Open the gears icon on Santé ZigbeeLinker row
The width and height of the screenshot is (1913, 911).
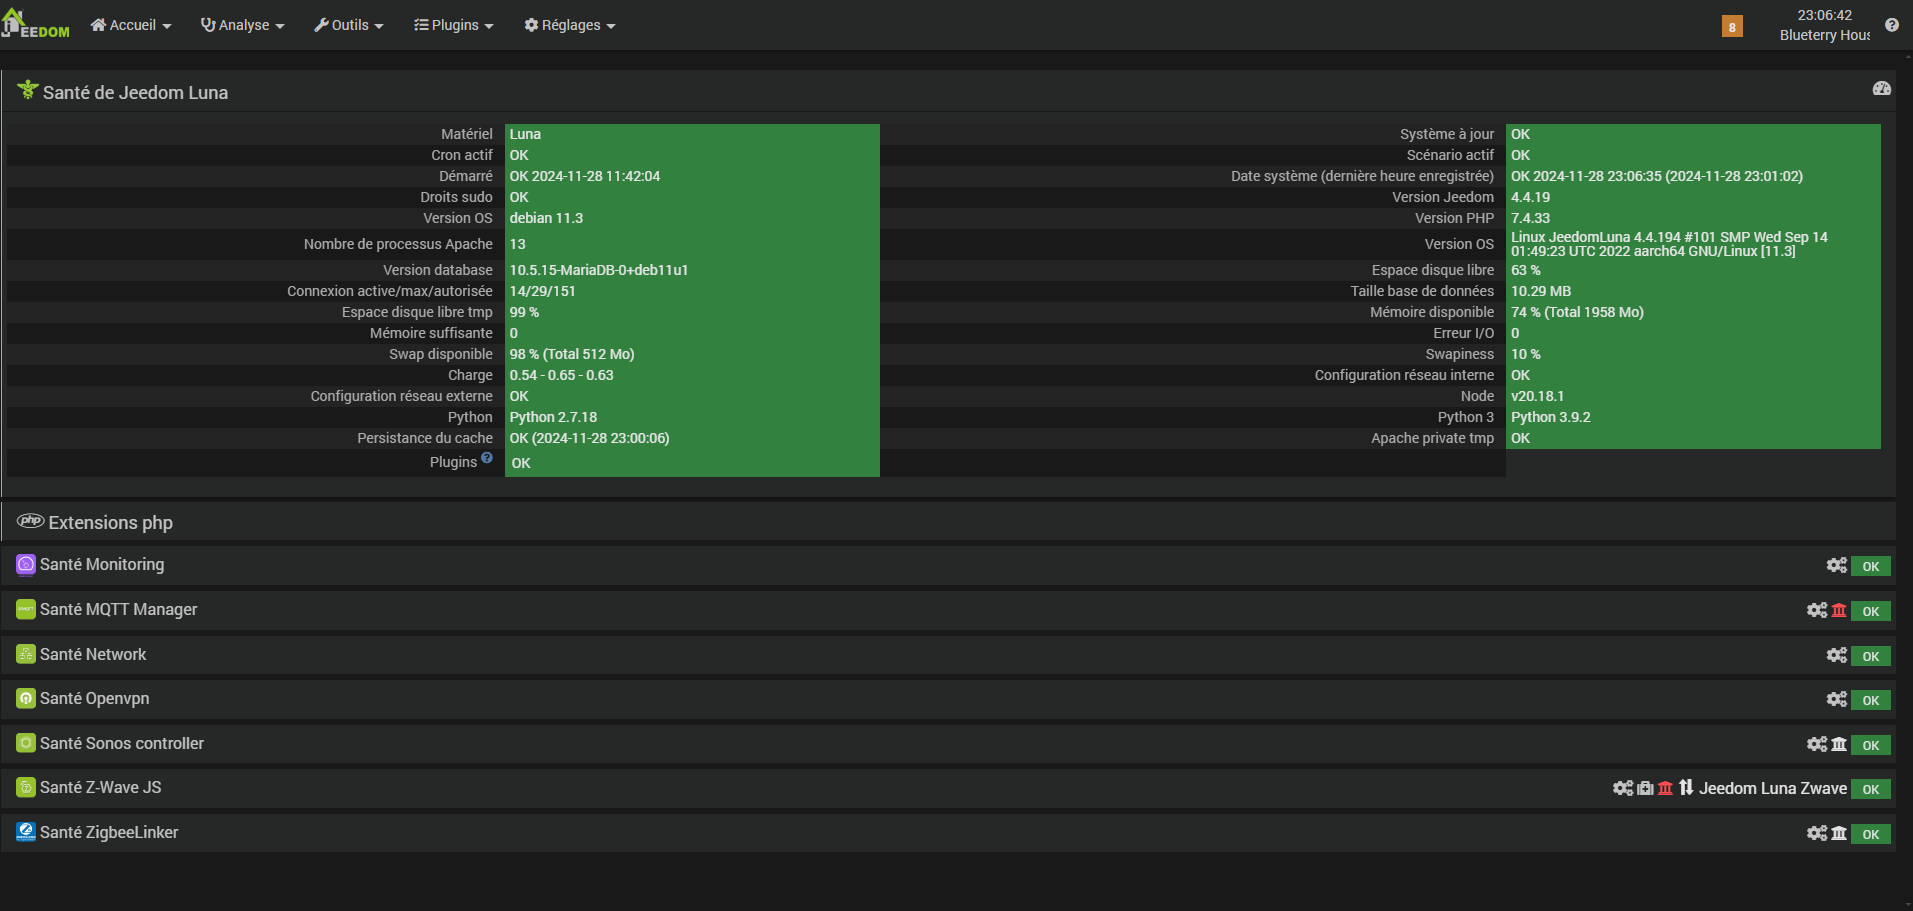point(1817,833)
